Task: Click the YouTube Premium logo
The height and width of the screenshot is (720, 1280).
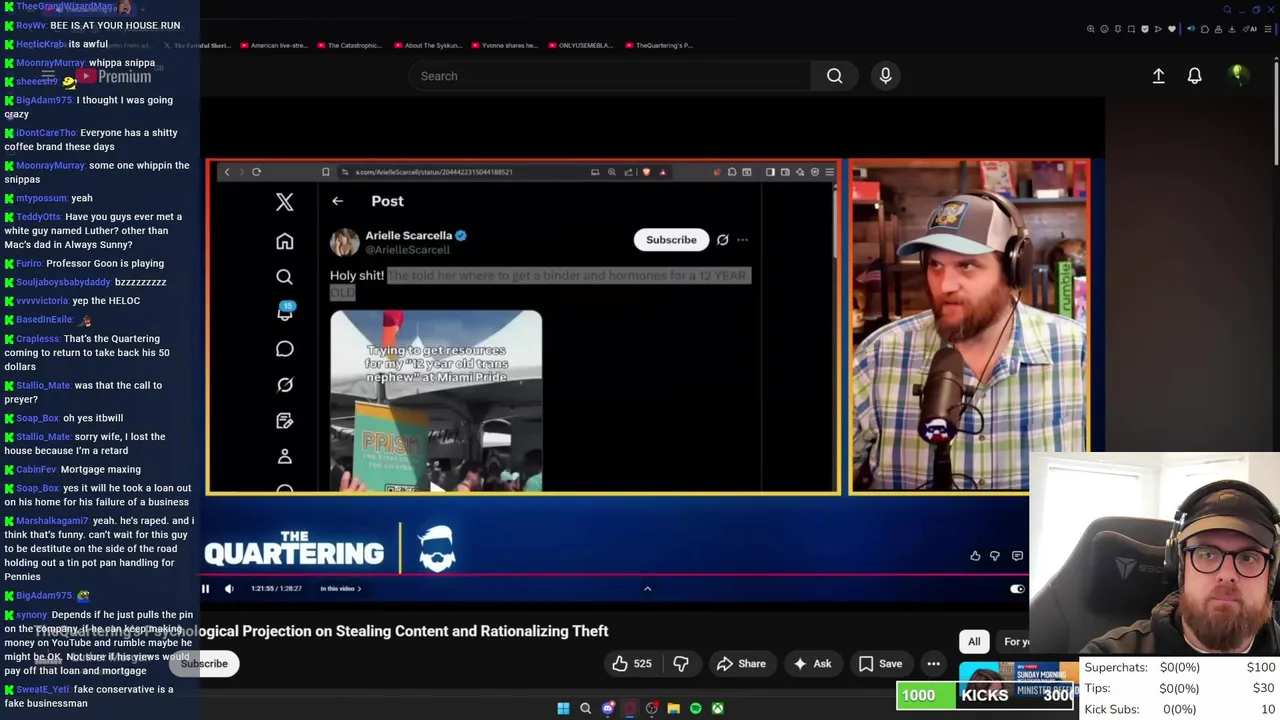Action: (112, 76)
